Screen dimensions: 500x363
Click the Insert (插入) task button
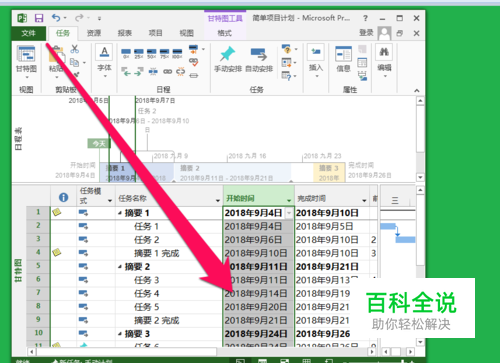click(316, 60)
